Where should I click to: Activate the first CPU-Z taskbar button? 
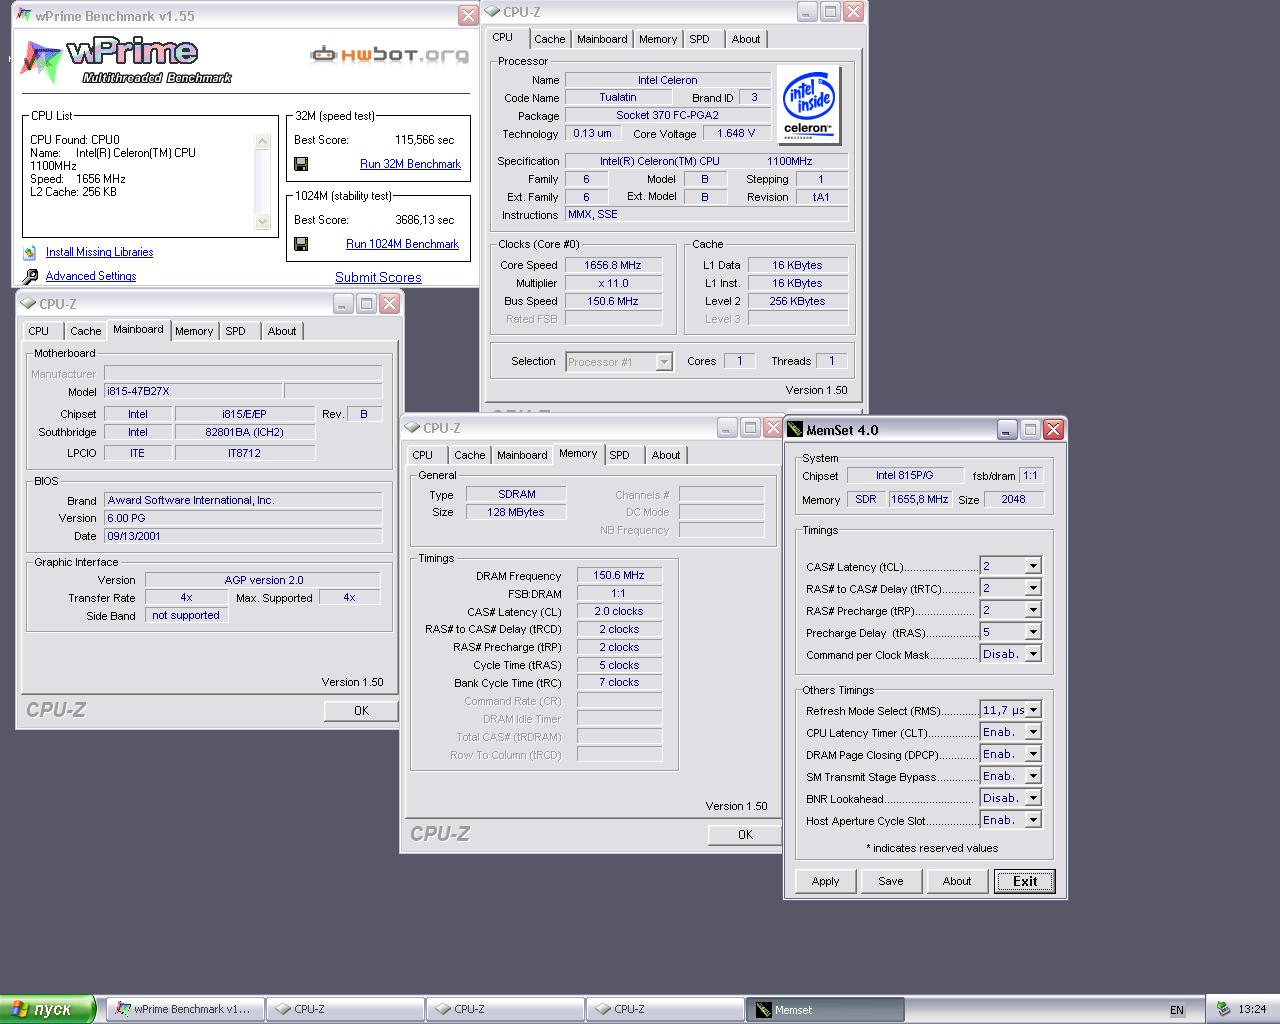point(345,1009)
